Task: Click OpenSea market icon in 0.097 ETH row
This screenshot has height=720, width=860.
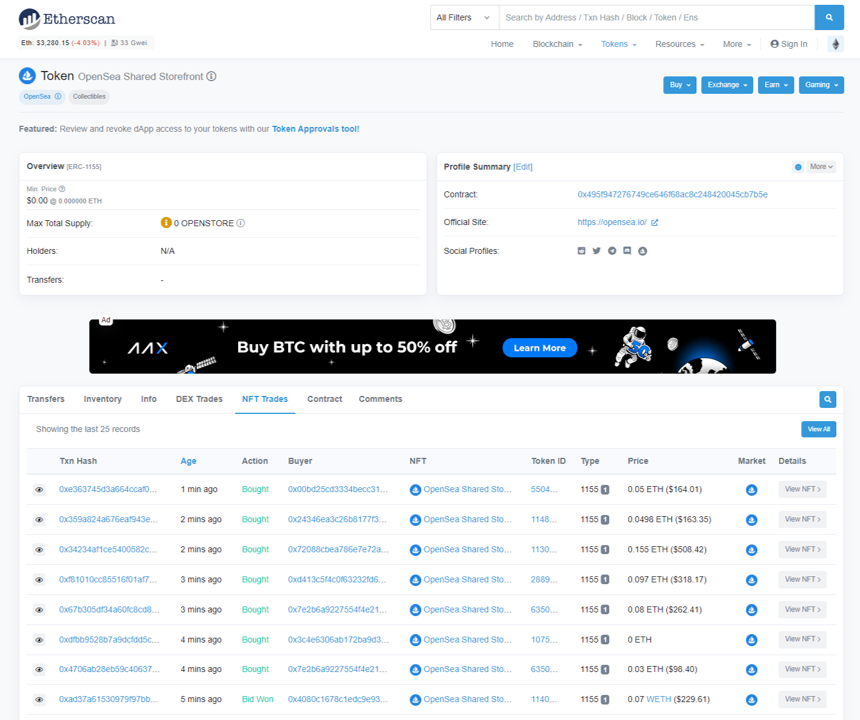Action: tap(751, 580)
